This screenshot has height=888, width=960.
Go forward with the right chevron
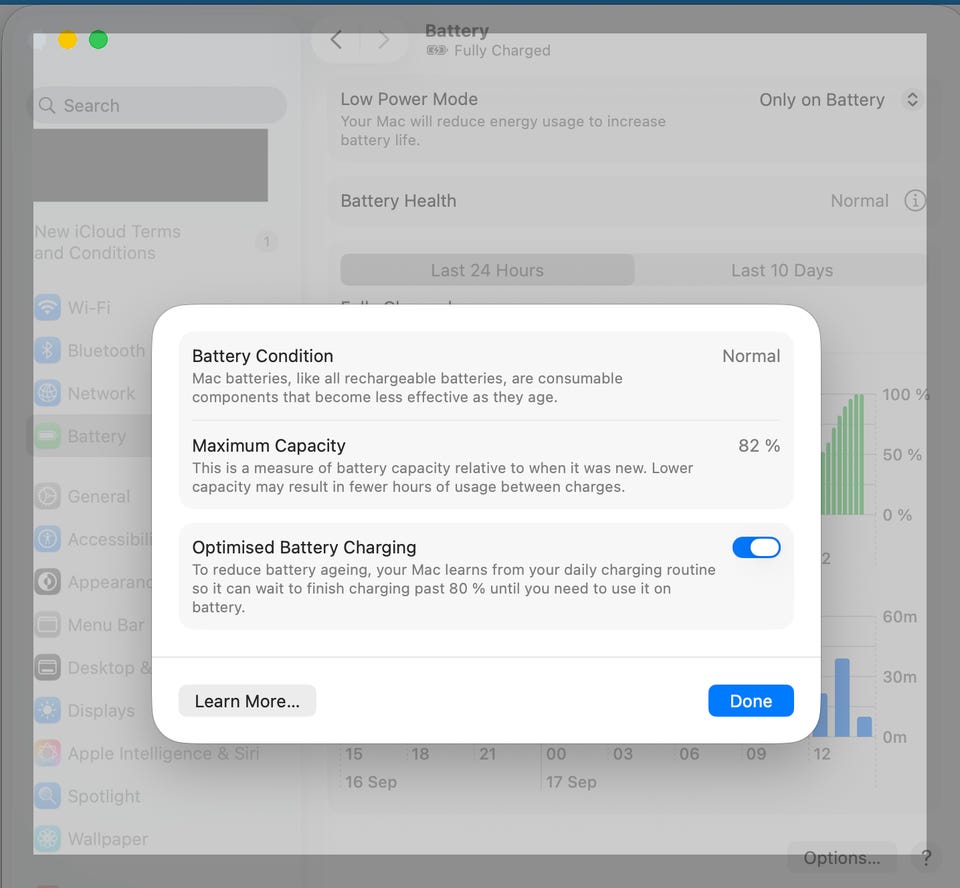[x=383, y=40]
